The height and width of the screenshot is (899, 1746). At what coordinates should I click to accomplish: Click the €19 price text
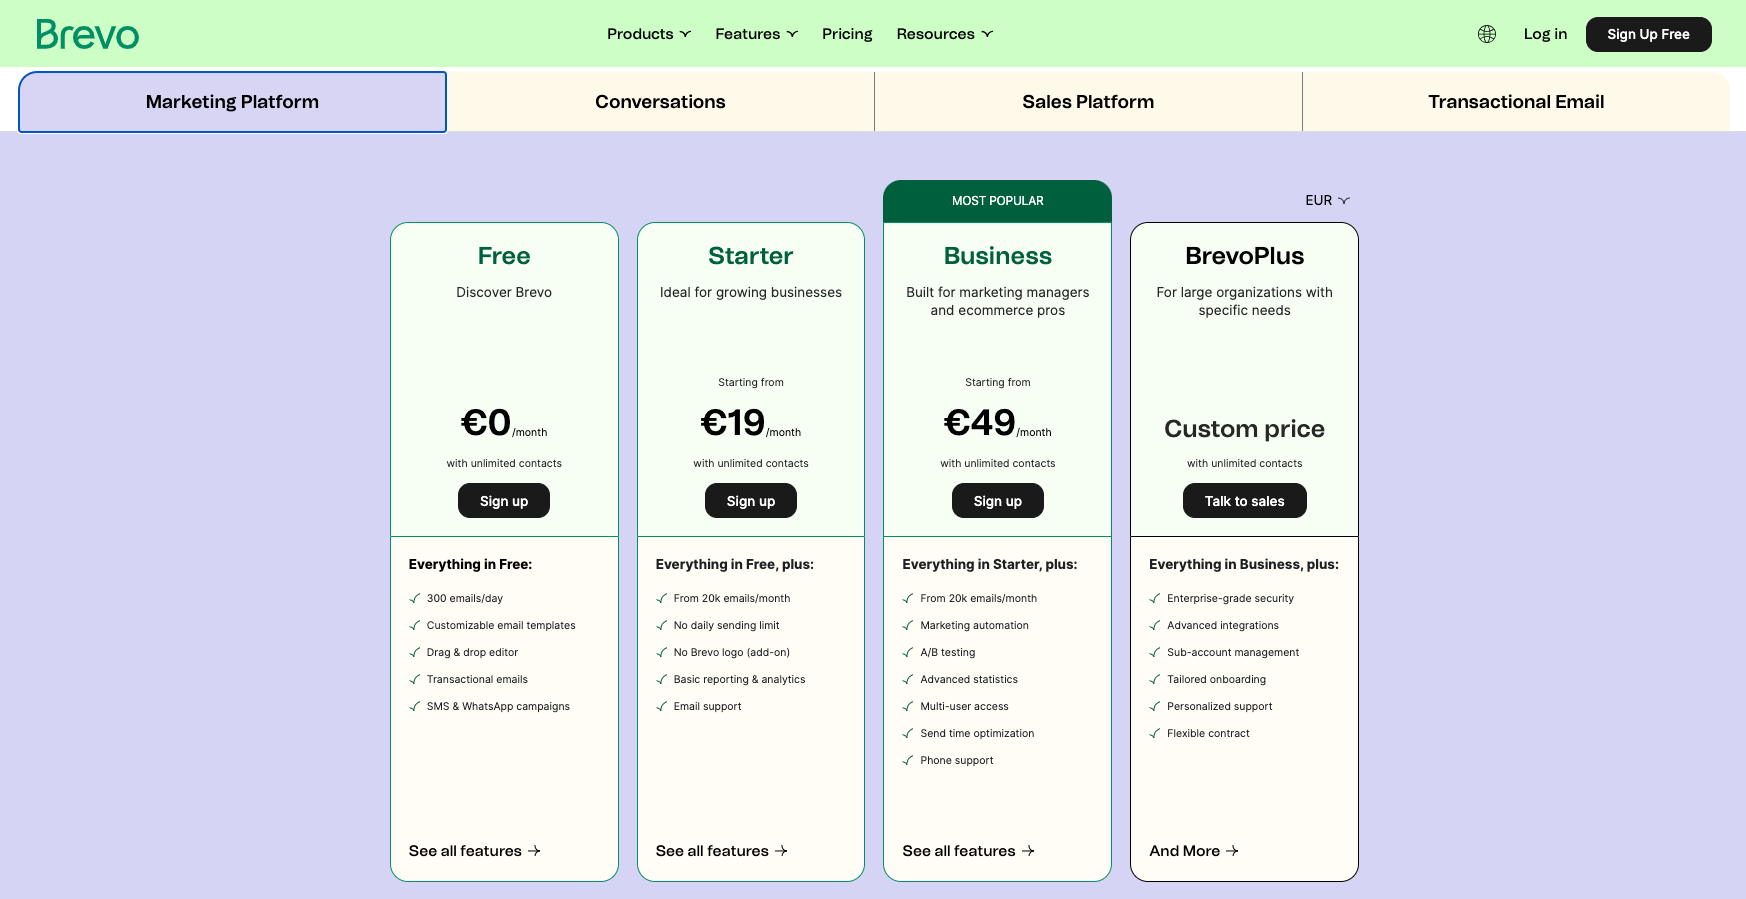(x=733, y=423)
